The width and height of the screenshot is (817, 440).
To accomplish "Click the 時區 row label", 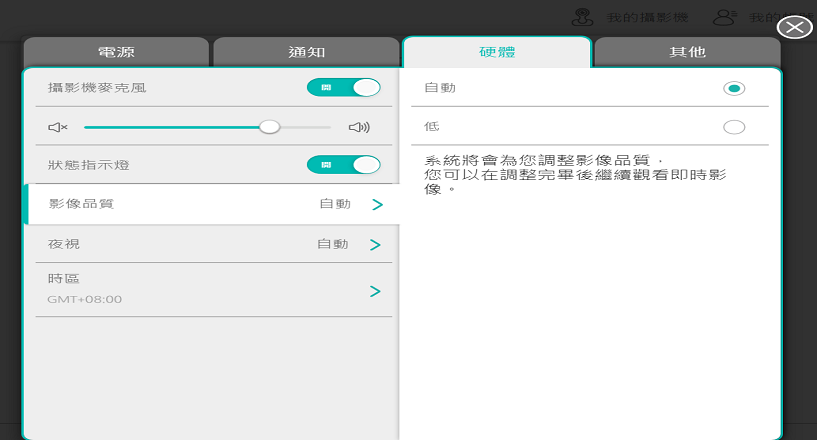I will [x=64, y=278].
